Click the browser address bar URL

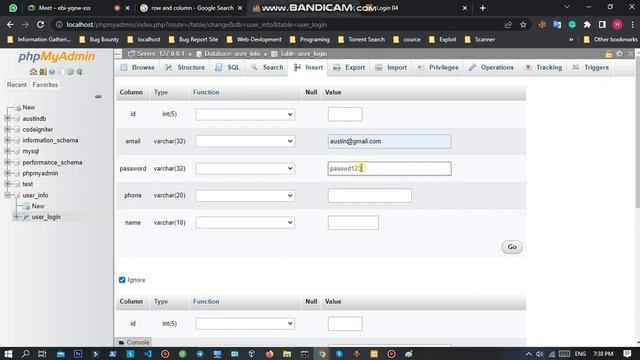[x=196, y=25]
